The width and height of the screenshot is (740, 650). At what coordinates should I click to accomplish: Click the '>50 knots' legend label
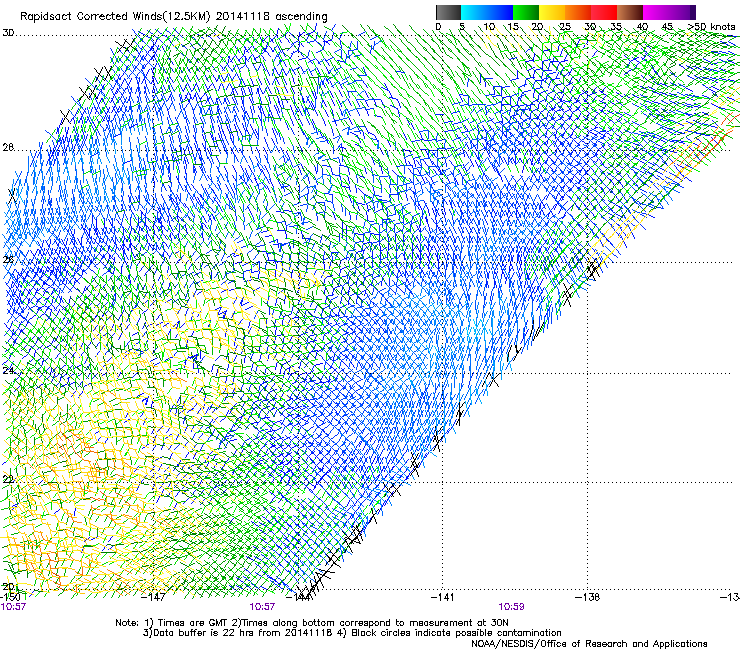pos(712,26)
